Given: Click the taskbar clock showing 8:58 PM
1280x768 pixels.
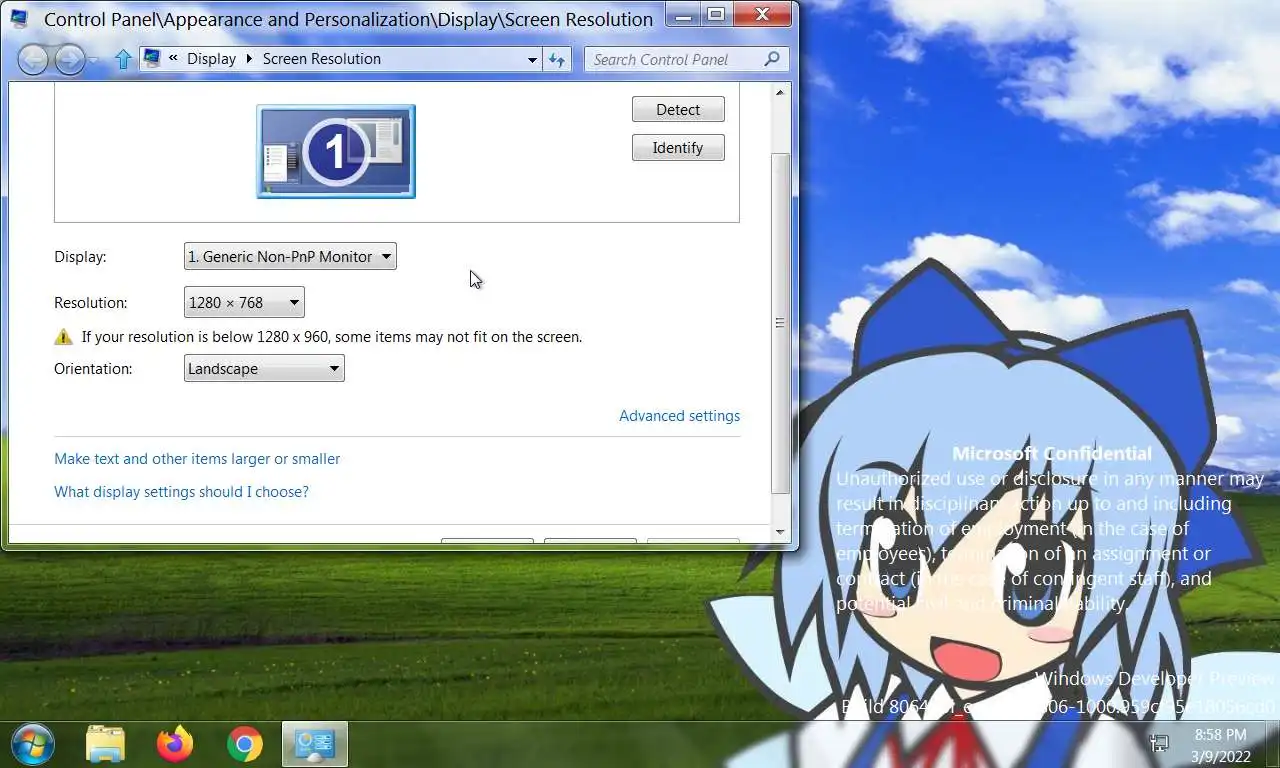Looking at the screenshot, I should click(x=1220, y=745).
